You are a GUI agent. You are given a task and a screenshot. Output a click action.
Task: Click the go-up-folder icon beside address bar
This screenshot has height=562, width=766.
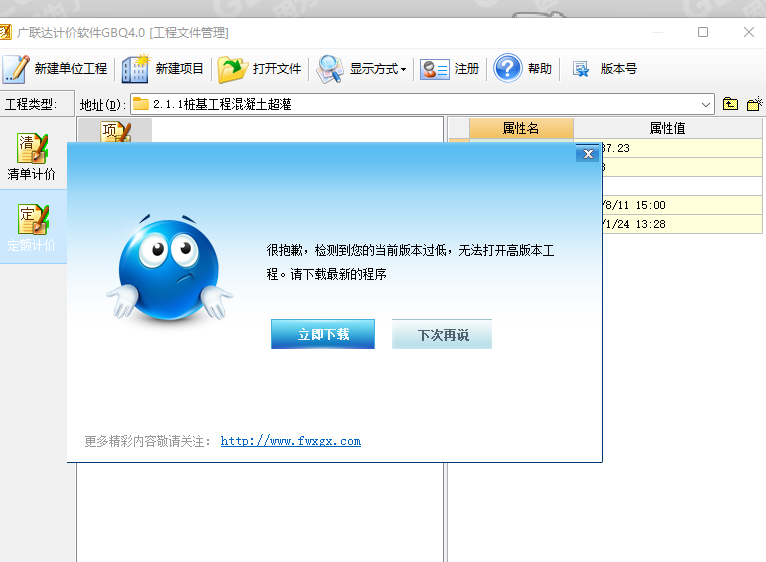tap(730, 104)
